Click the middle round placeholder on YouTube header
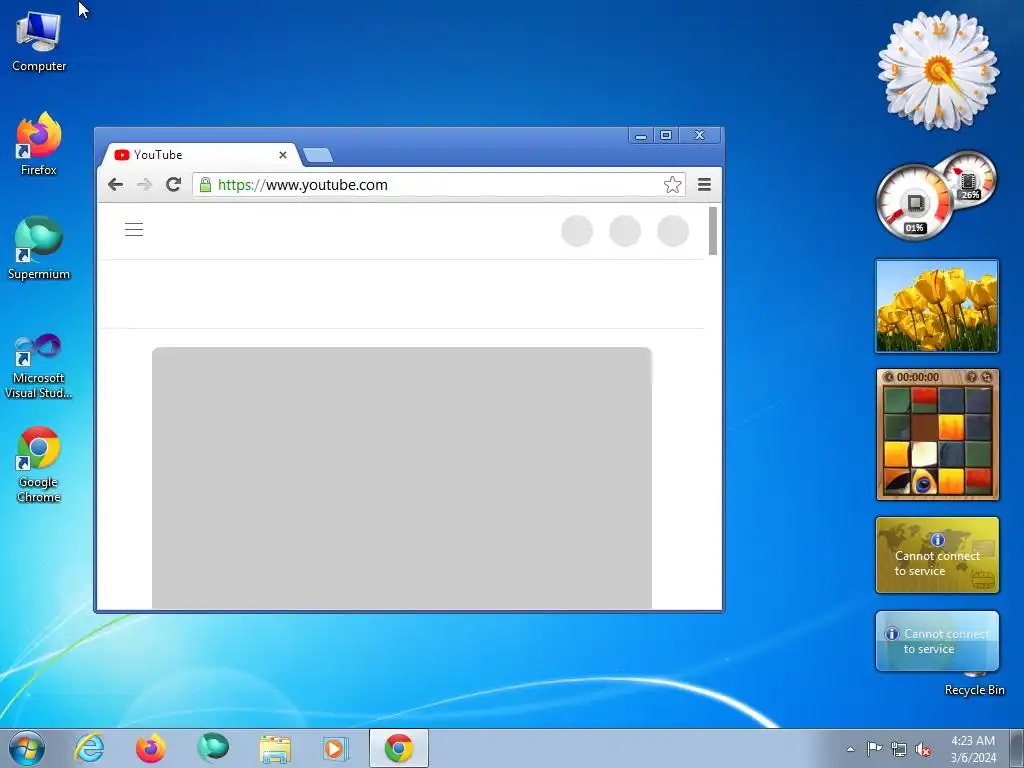Image resolution: width=1024 pixels, height=768 pixels. (x=625, y=231)
